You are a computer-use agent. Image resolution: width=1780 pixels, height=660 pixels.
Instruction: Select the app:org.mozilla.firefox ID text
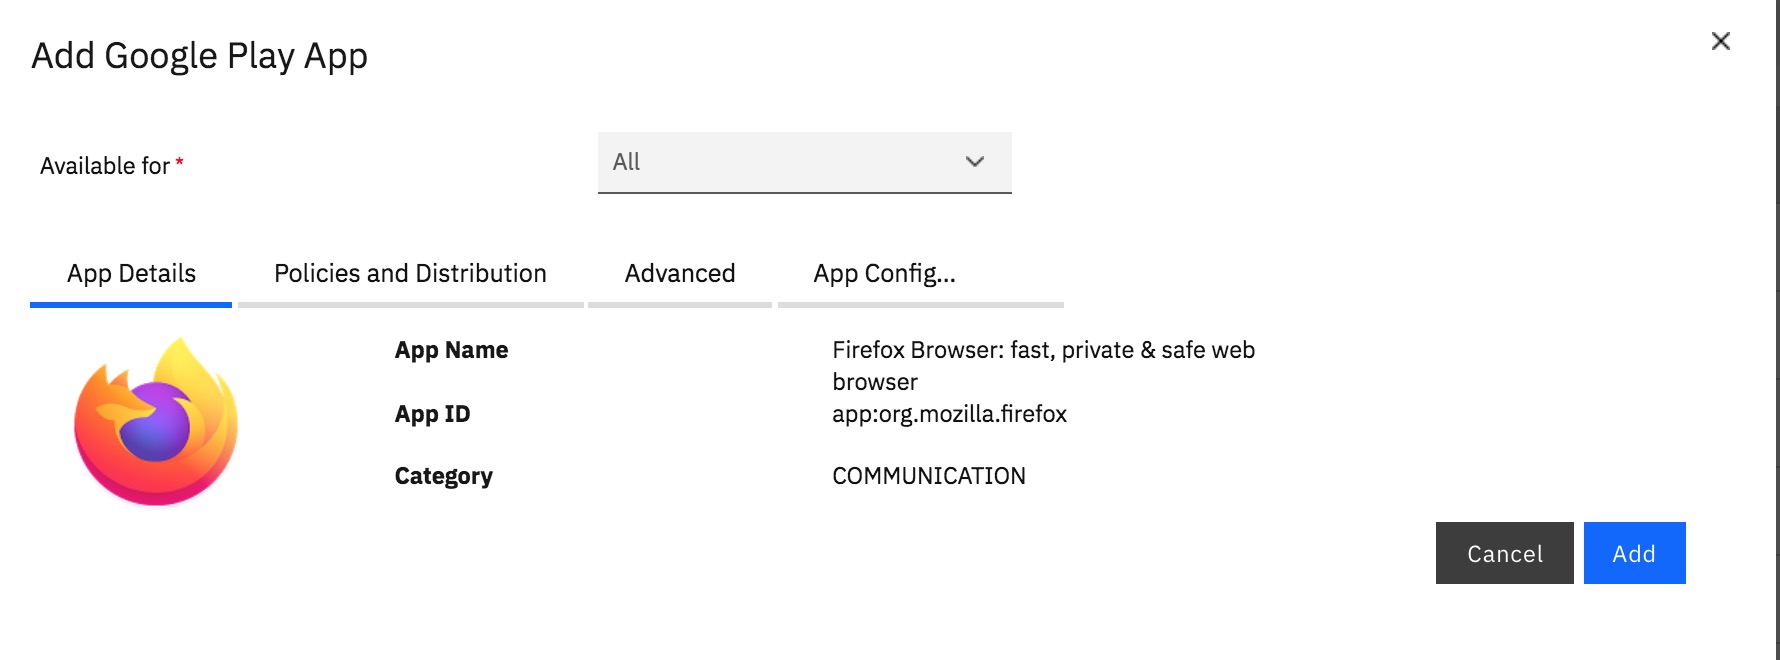click(x=949, y=414)
